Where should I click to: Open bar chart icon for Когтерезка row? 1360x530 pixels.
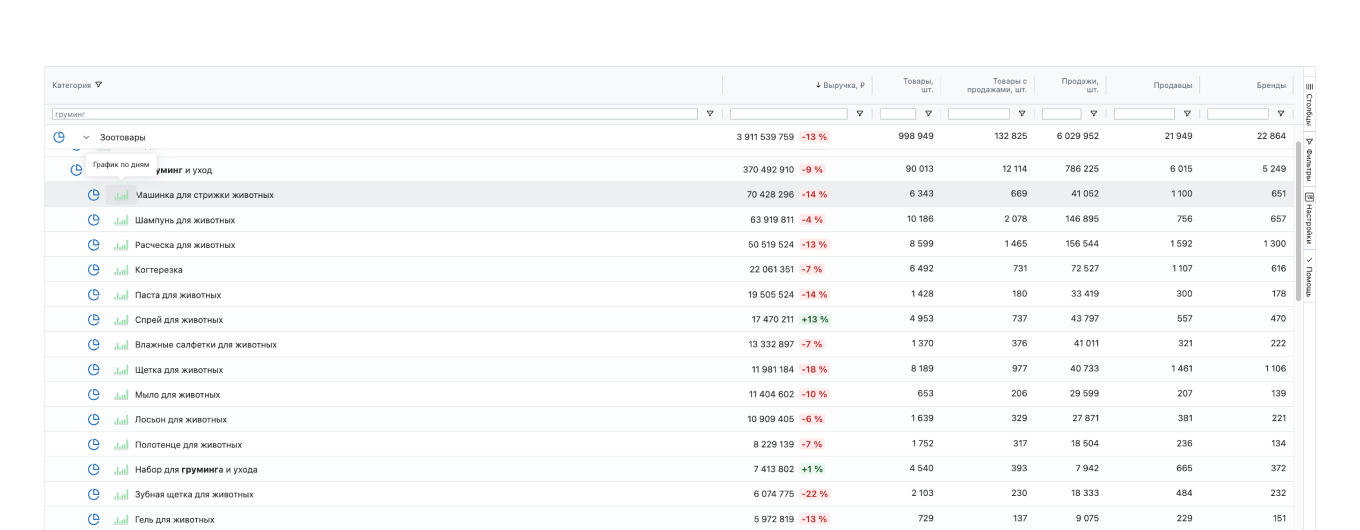121,270
